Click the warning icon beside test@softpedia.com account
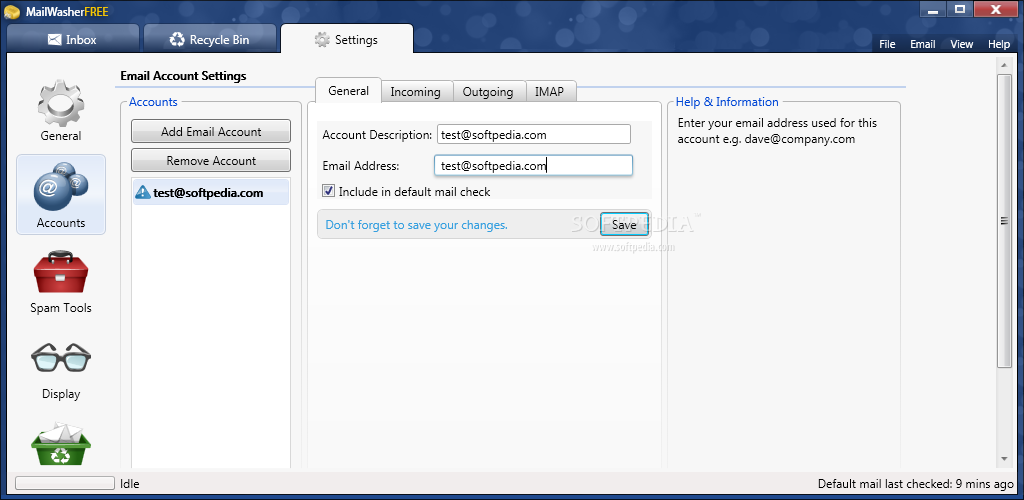This screenshot has height=500, width=1024. [x=142, y=192]
